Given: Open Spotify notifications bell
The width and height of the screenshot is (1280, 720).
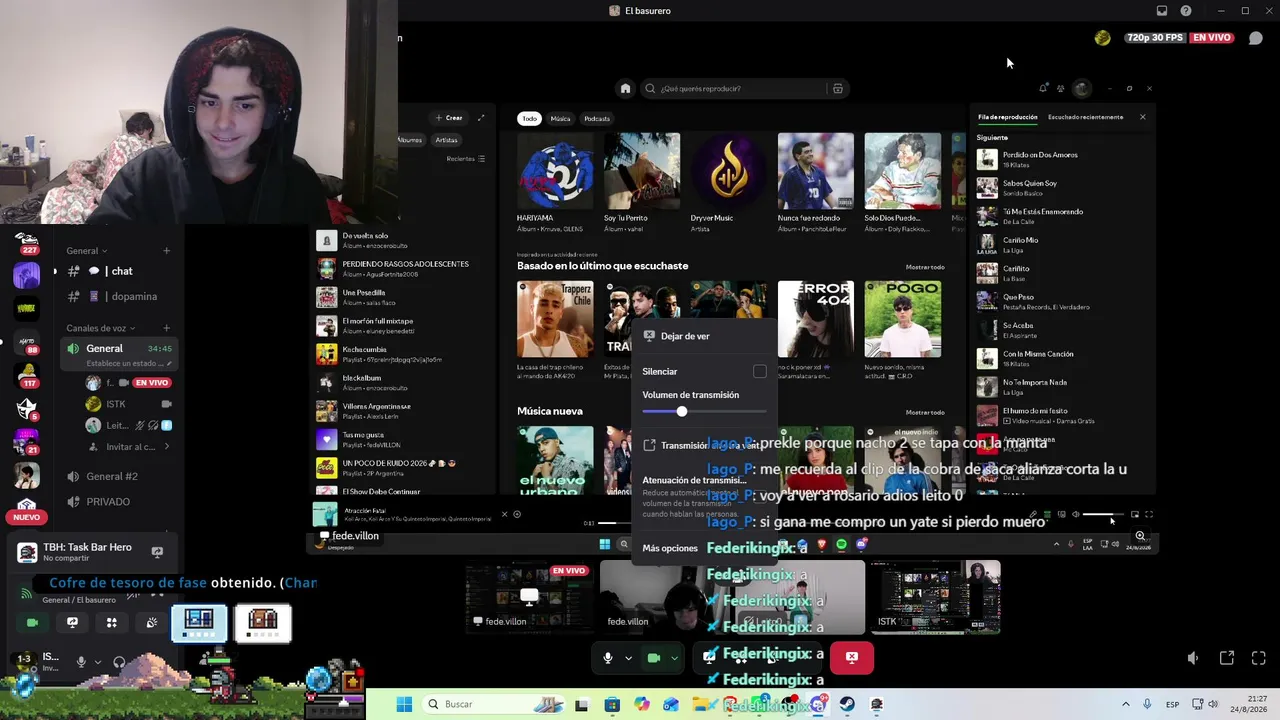Looking at the screenshot, I should click(x=1043, y=88).
